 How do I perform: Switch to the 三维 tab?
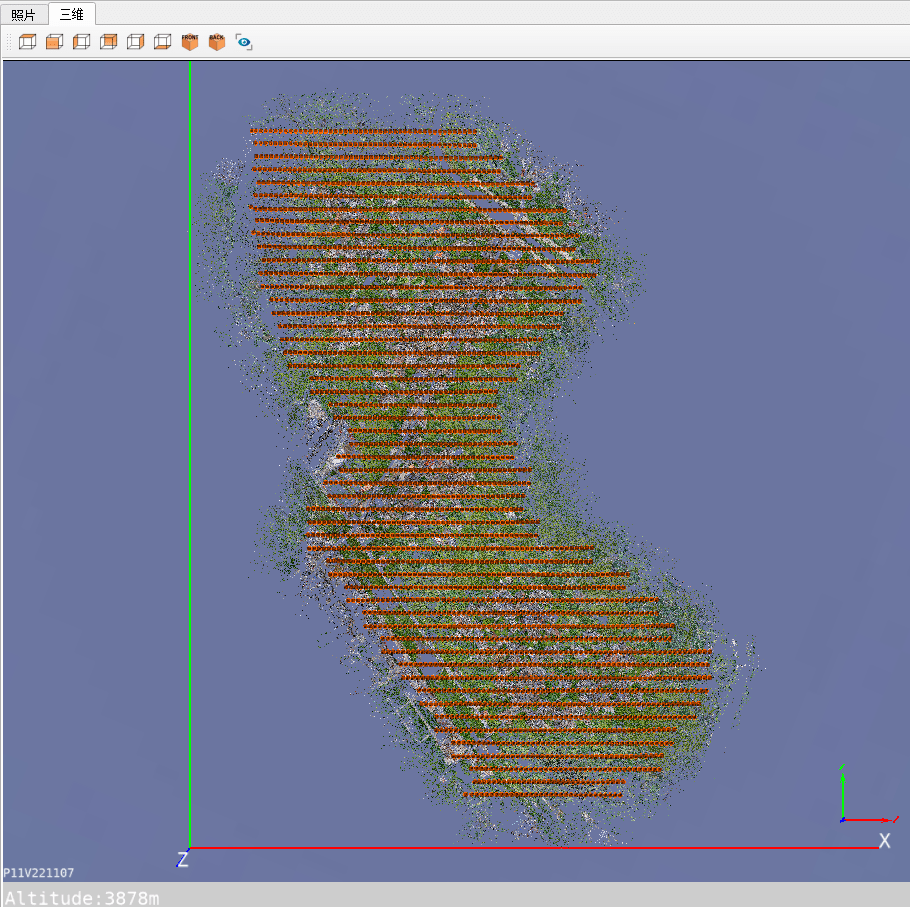(x=72, y=14)
